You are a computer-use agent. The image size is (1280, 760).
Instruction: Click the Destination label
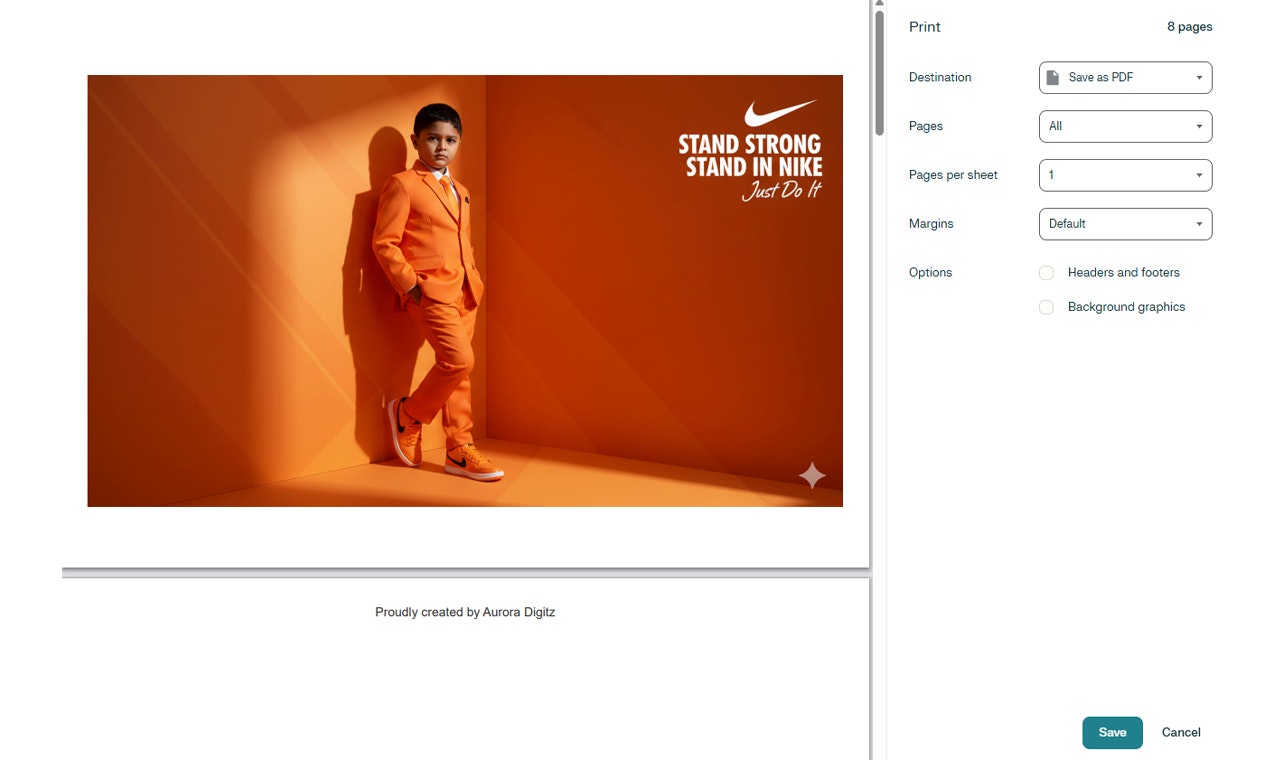pos(940,77)
